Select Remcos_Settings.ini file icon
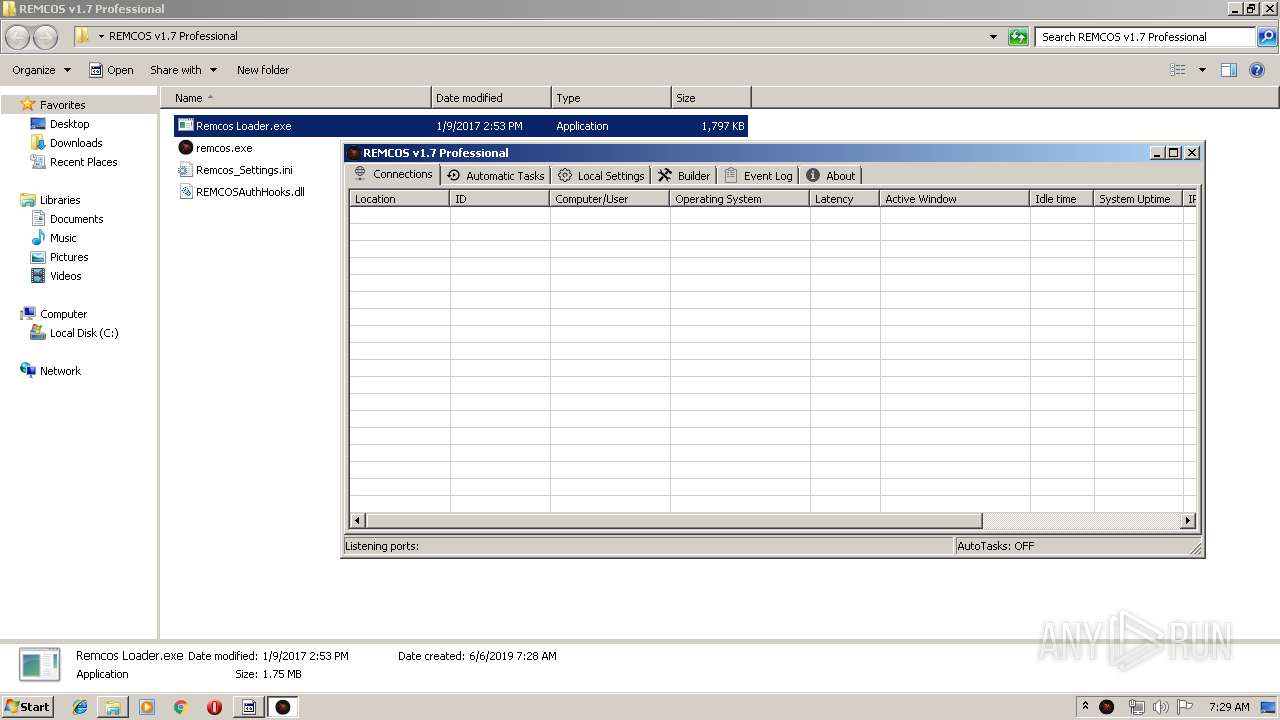Screen dimensions: 1280x720 point(185,169)
